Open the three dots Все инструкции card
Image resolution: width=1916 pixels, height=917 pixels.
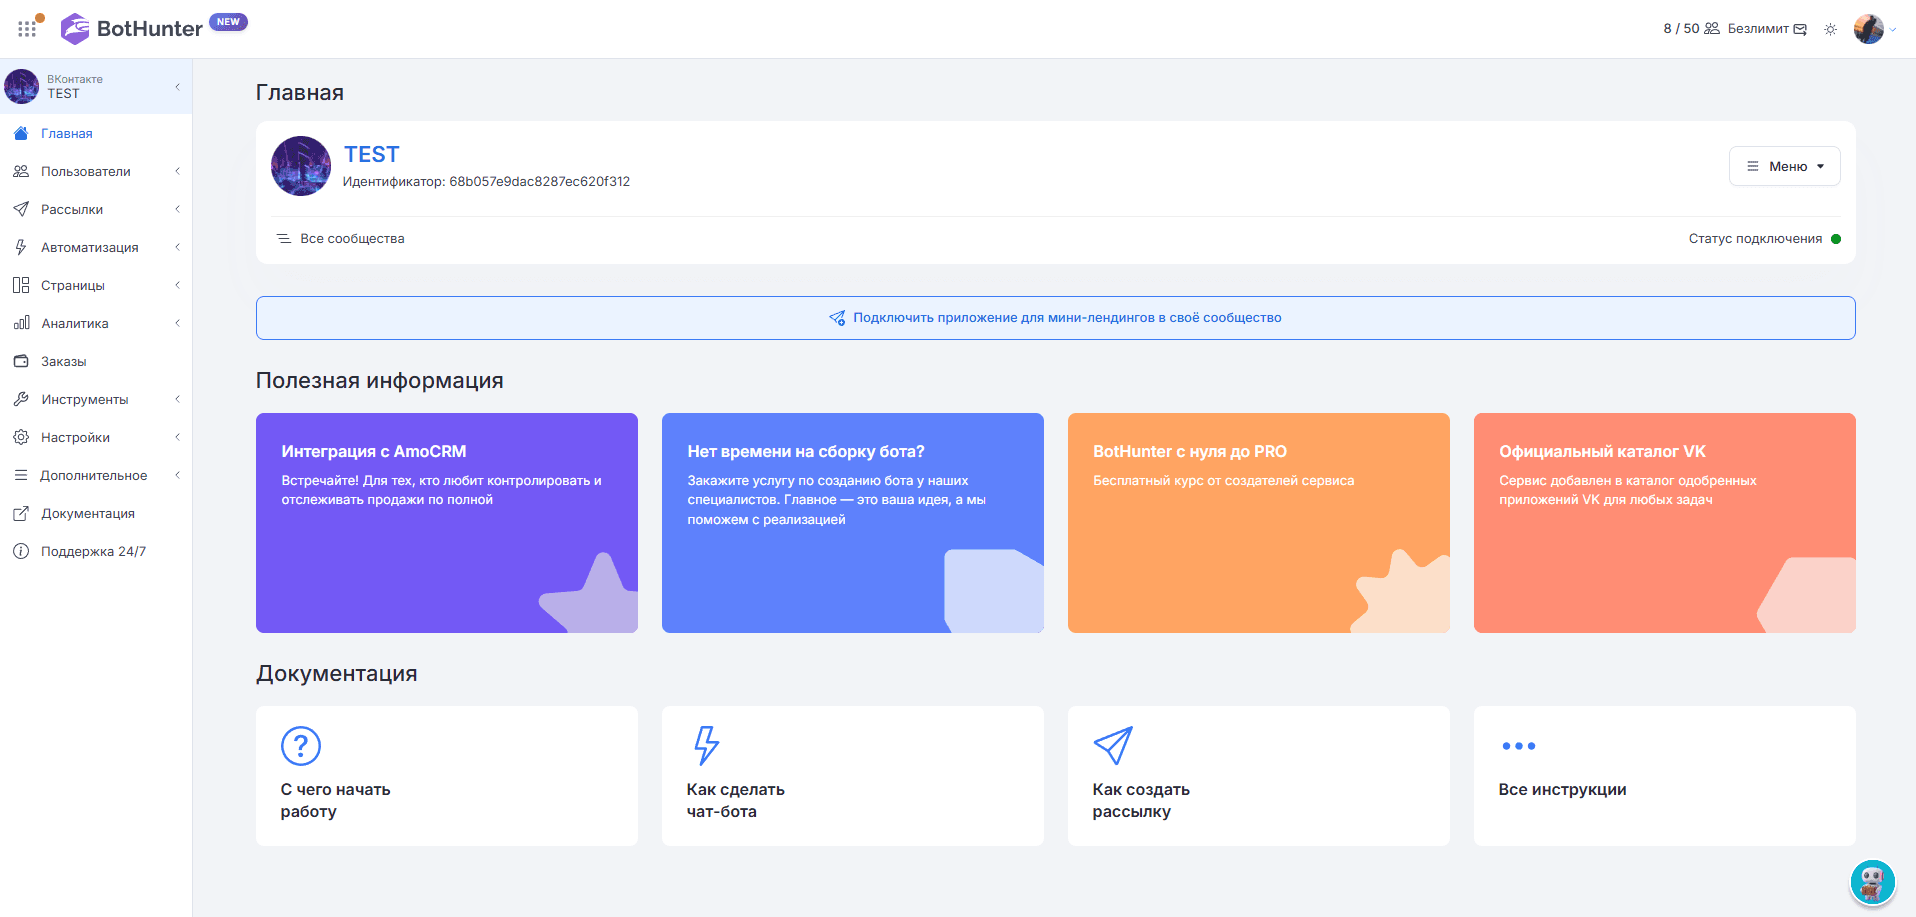[1664, 776]
